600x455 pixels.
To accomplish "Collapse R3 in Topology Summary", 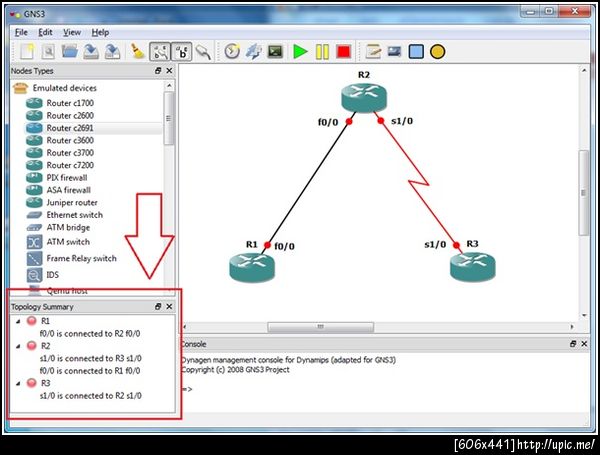I will tap(18, 383).
